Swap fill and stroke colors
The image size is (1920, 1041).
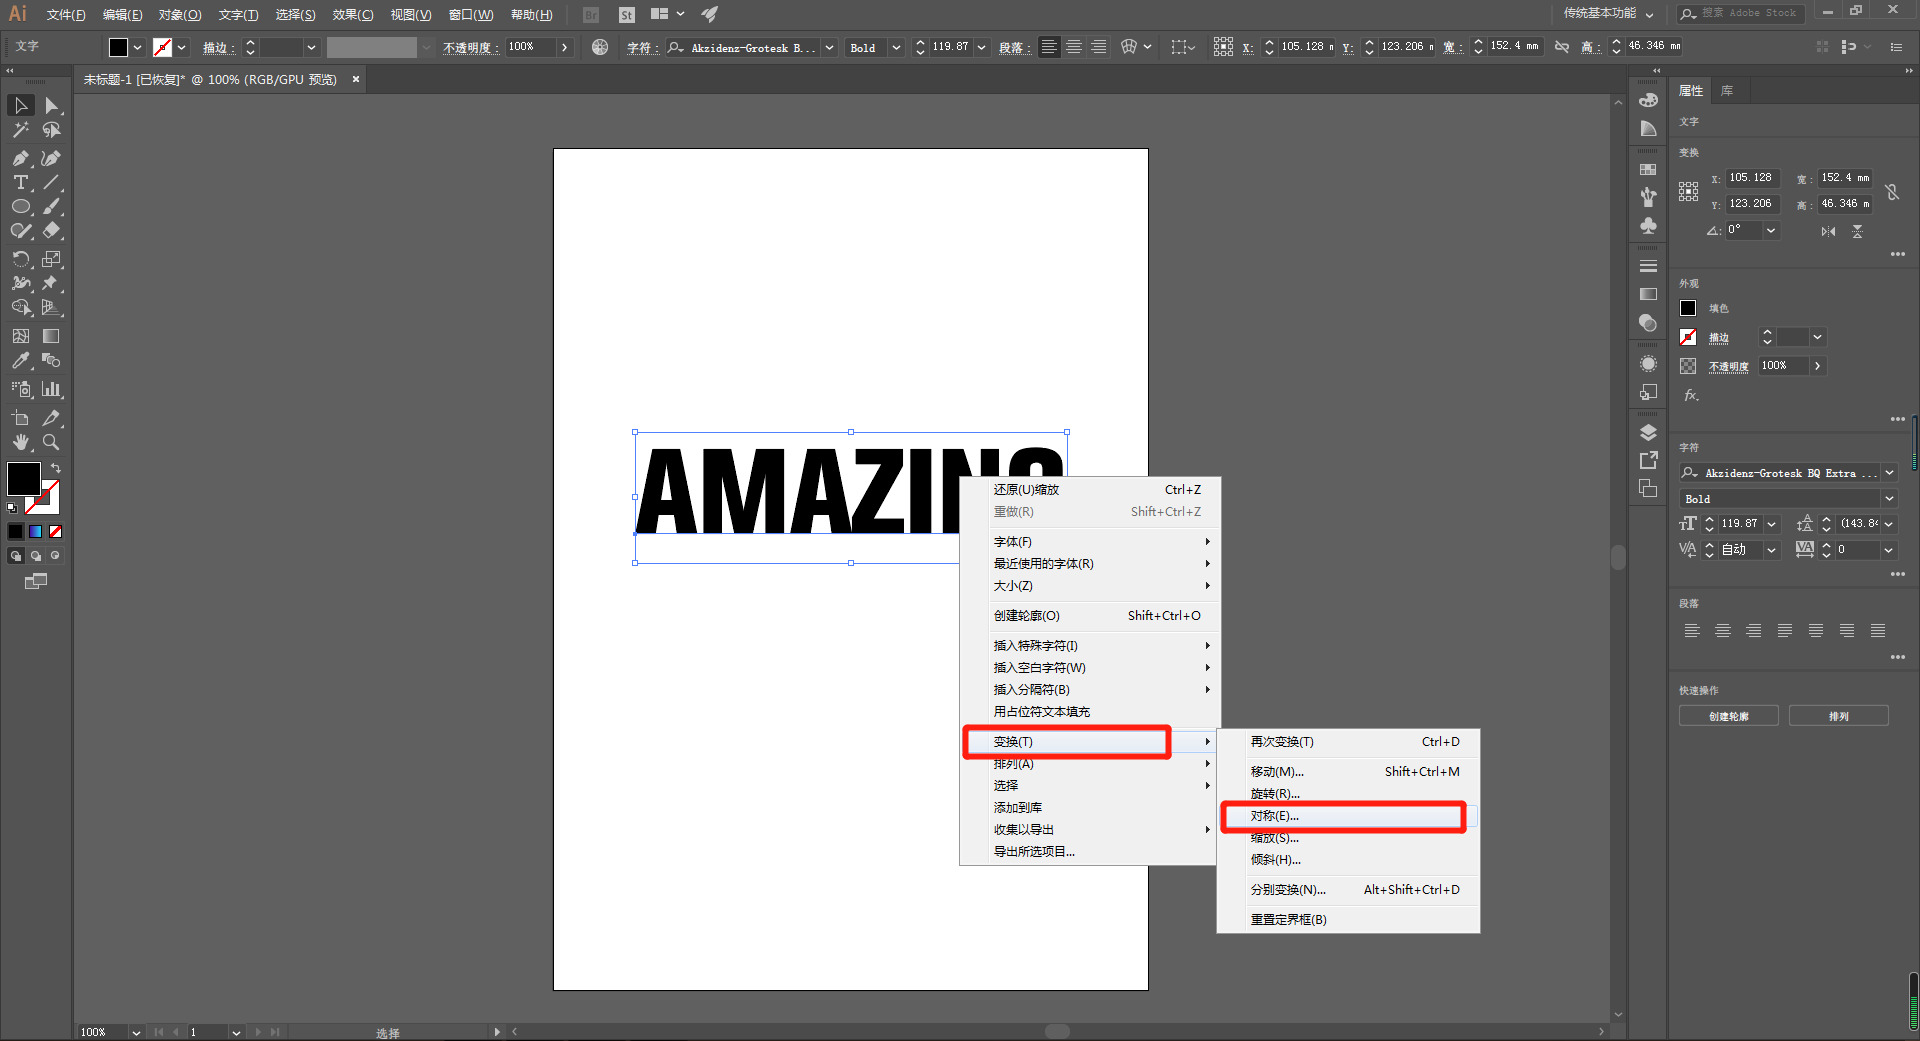pos(56,468)
